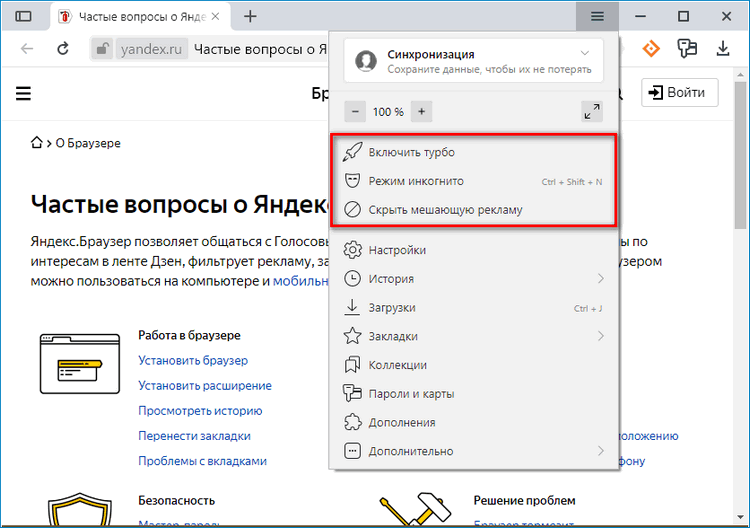The height and width of the screenshot is (528, 750).
Task: Click the orange diamond extension icon
Action: coord(651,48)
